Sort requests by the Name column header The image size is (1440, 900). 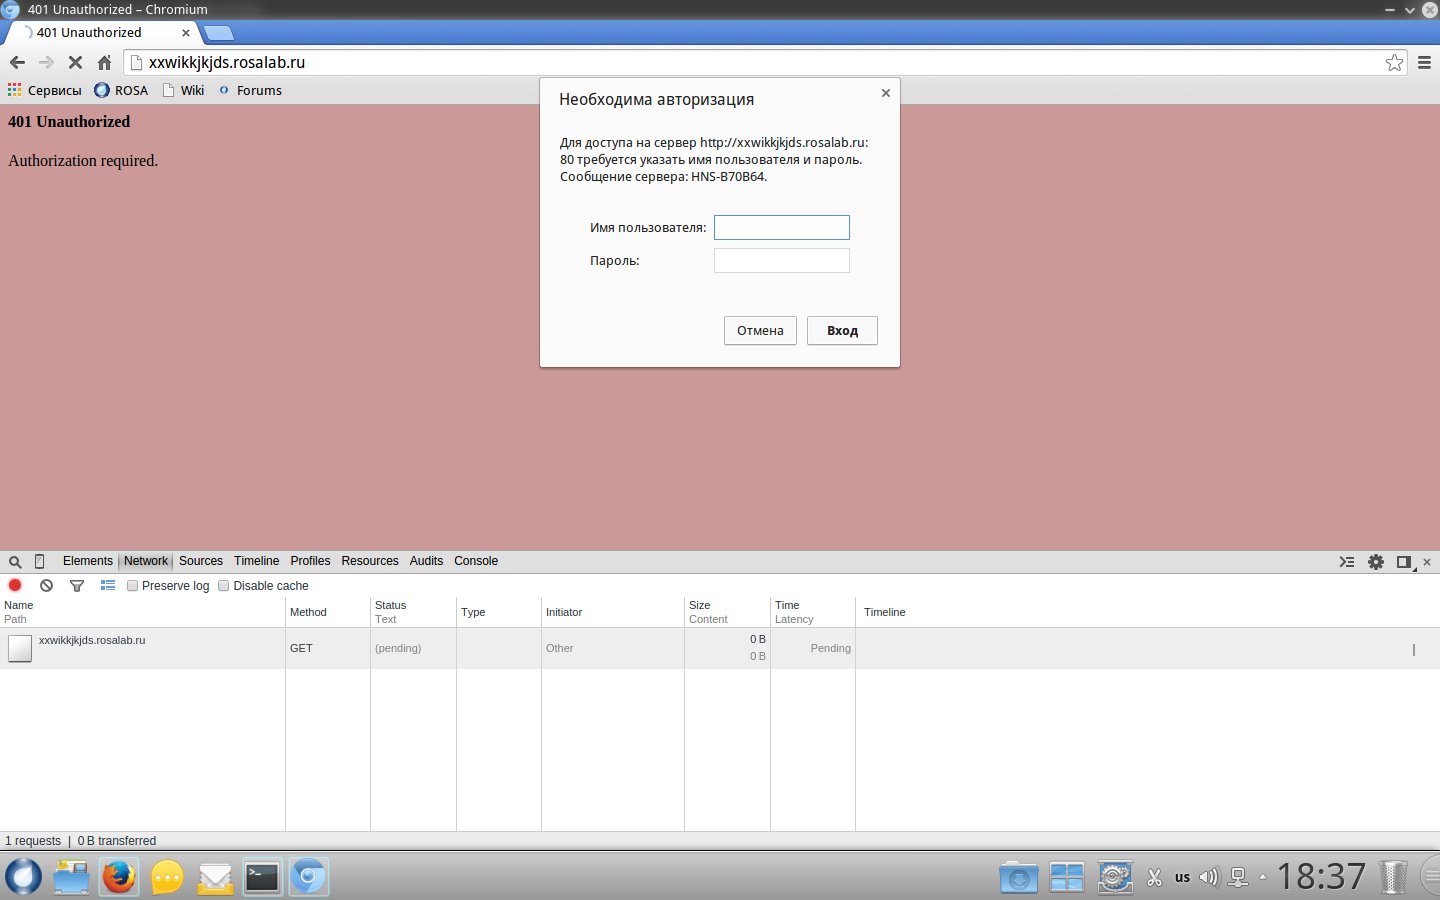click(x=142, y=612)
